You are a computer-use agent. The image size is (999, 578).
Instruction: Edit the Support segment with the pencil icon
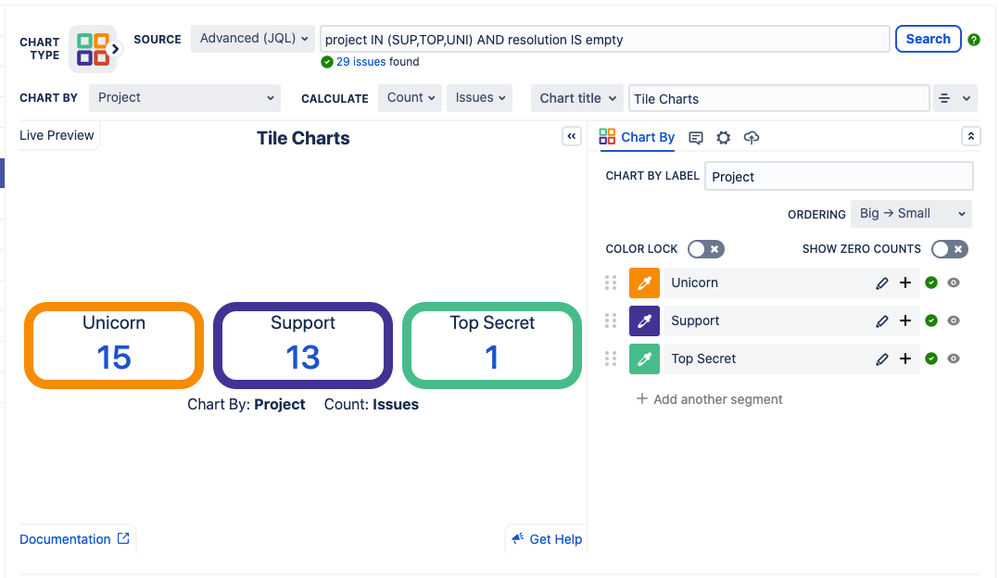tap(882, 321)
